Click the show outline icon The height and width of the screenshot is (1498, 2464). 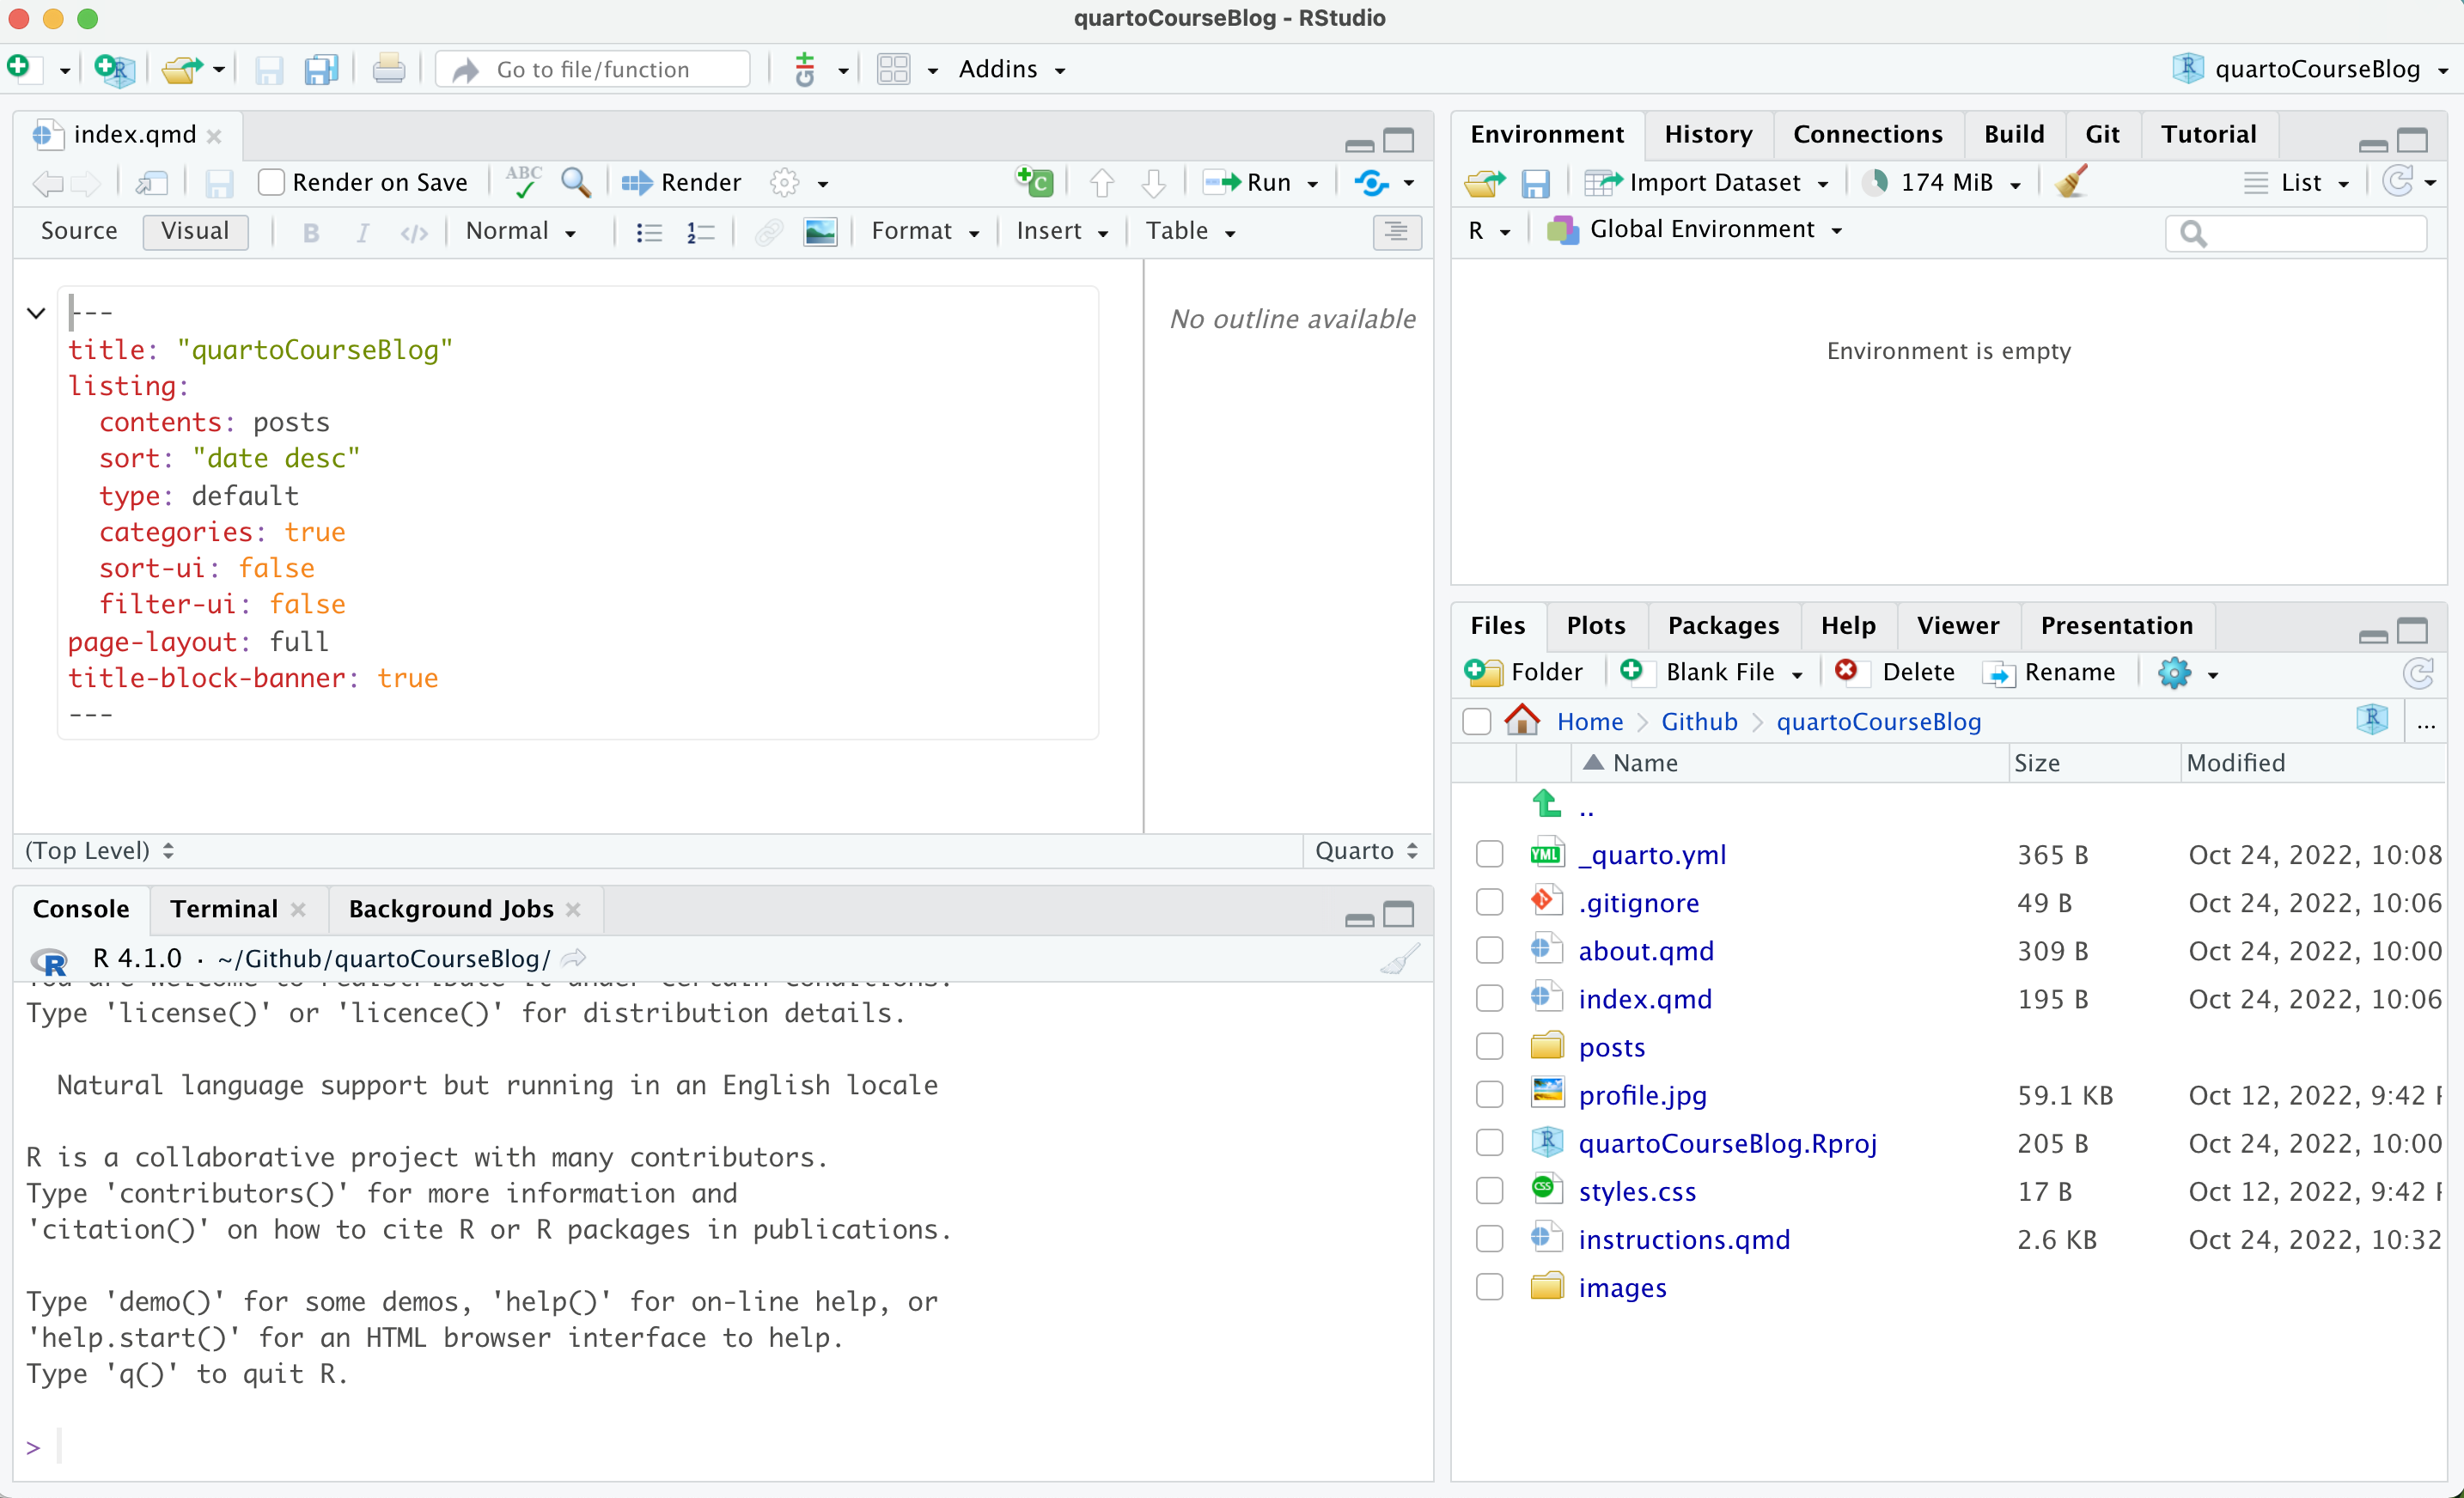(1396, 232)
